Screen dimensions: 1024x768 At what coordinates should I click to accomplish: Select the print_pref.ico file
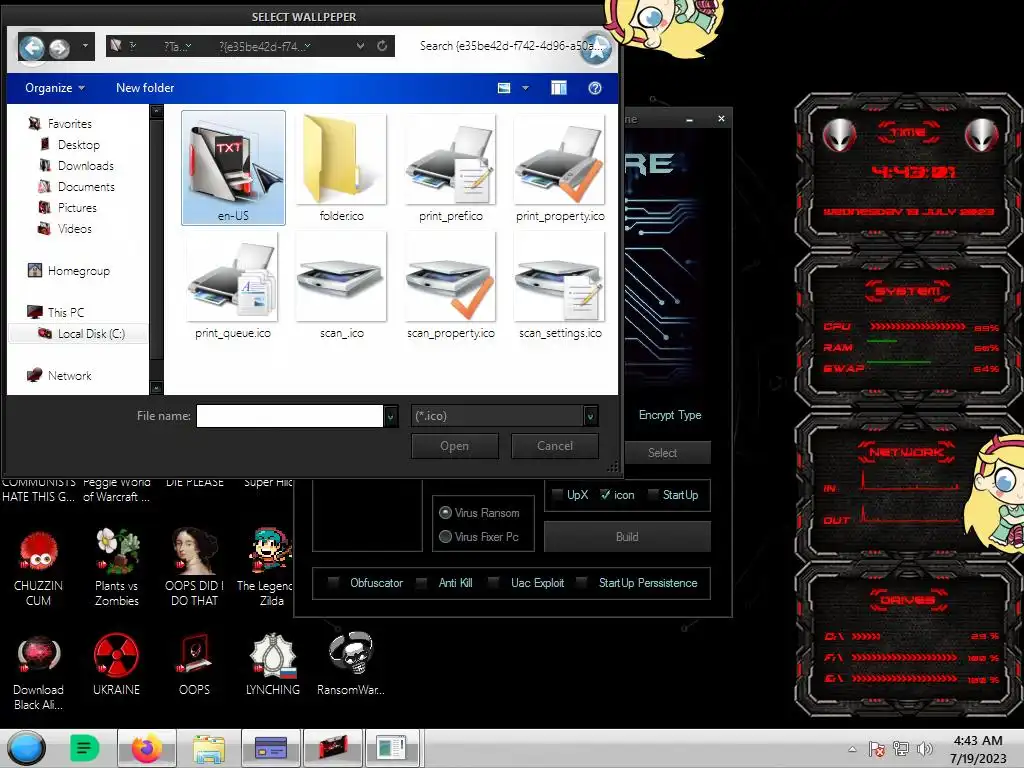pos(451,168)
